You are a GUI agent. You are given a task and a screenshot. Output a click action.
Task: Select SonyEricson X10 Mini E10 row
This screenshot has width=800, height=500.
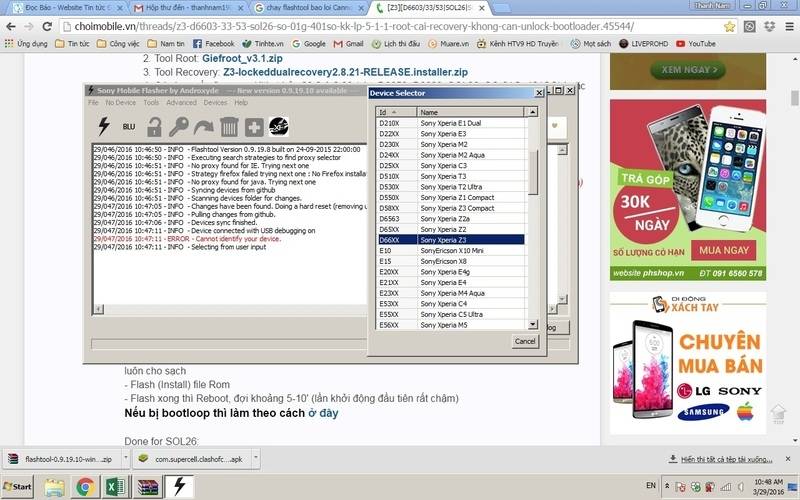(451, 251)
